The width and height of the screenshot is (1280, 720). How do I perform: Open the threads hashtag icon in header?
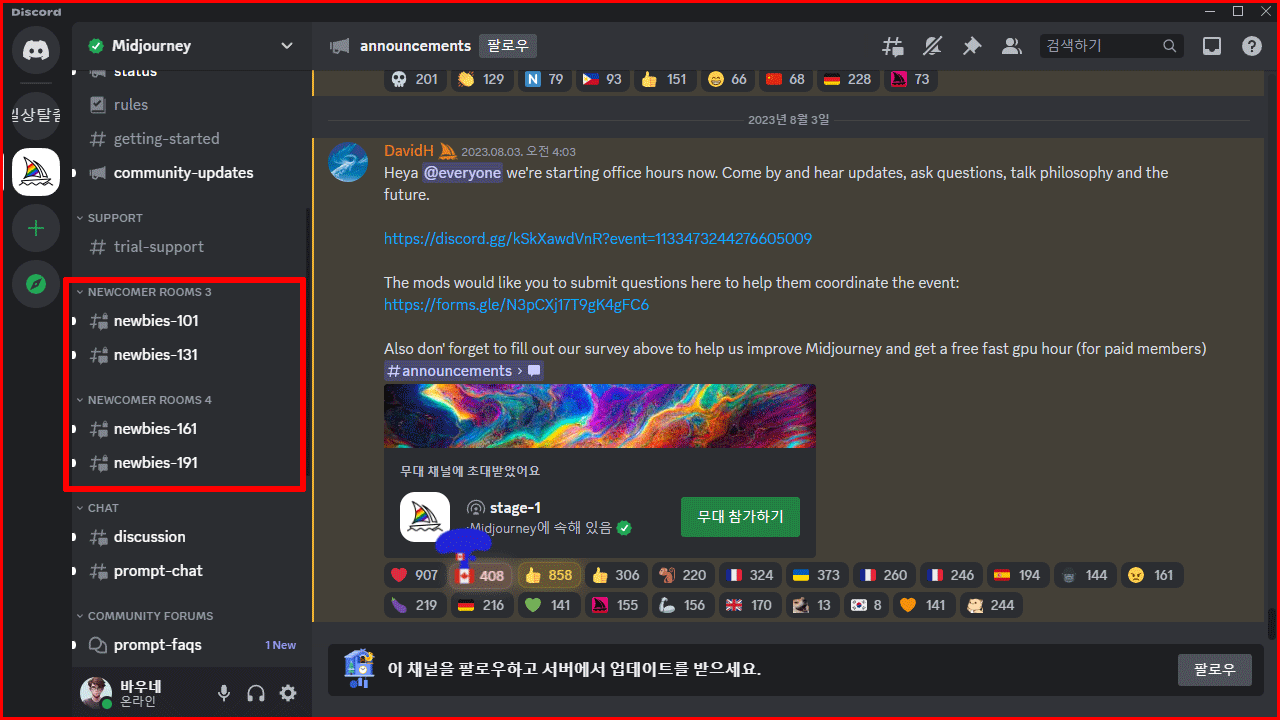pyautogui.click(x=892, y=46)
